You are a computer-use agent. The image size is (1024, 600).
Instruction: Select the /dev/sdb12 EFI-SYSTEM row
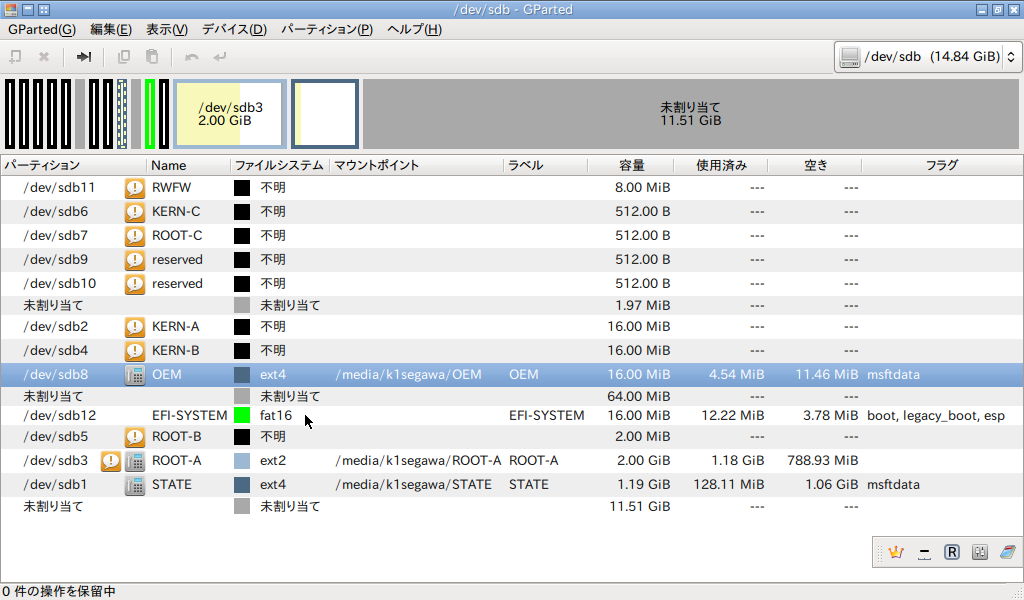click(x=512, y=415)
